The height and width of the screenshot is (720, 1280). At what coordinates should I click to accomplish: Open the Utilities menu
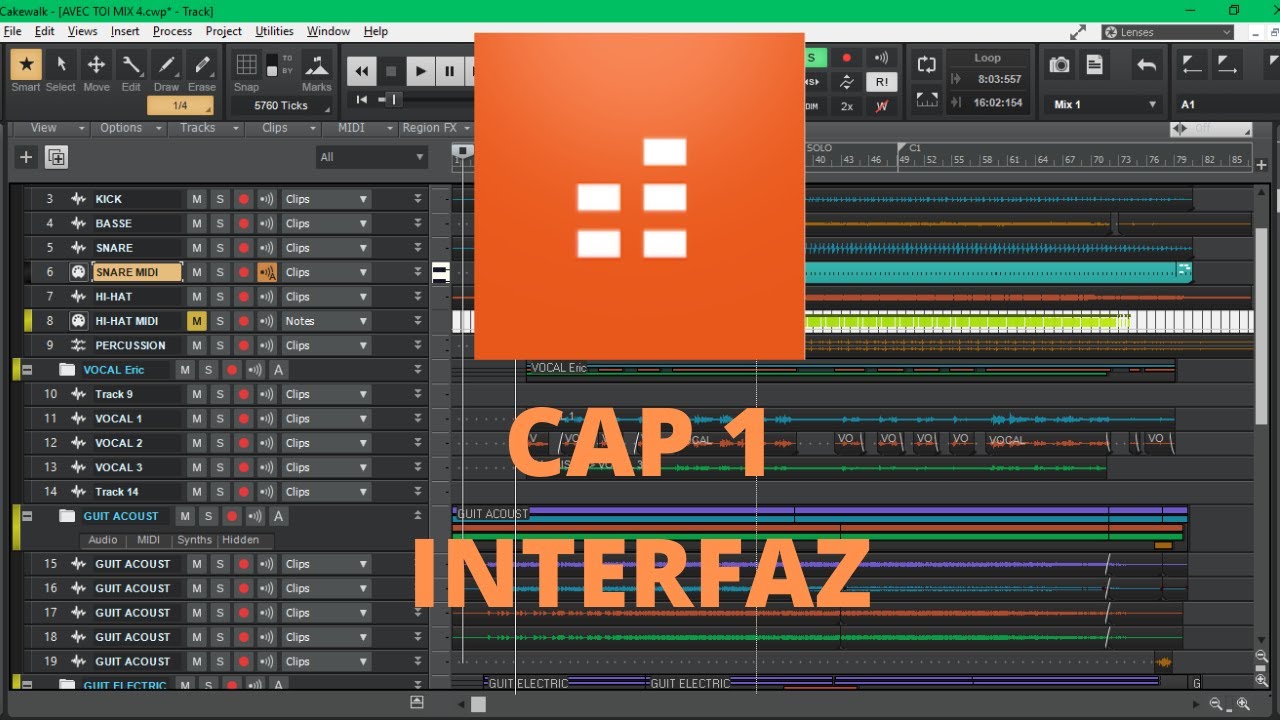[274, 31]
